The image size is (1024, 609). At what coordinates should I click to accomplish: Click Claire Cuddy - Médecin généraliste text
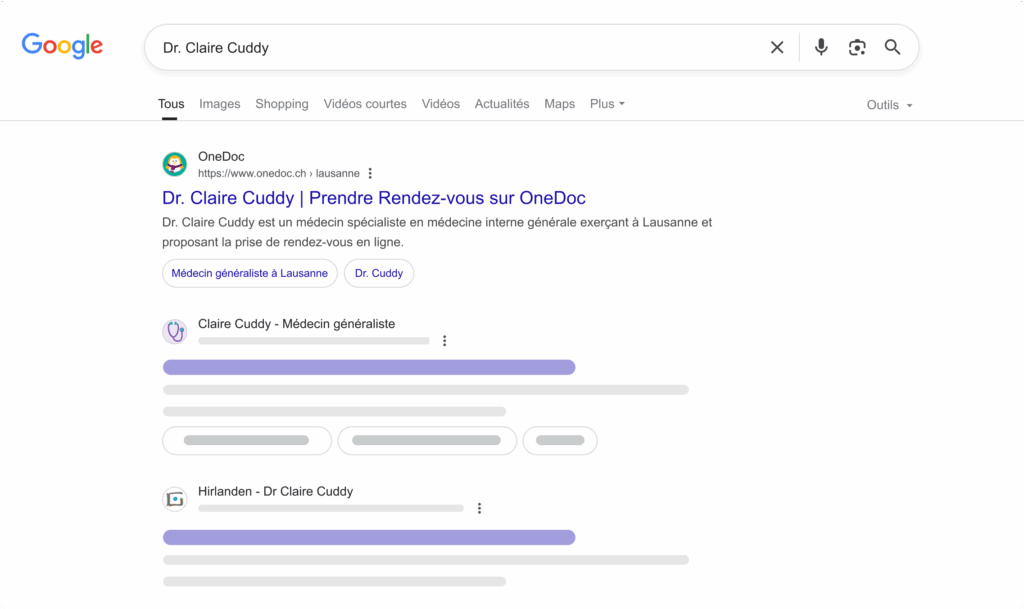[x=296, y=324]
